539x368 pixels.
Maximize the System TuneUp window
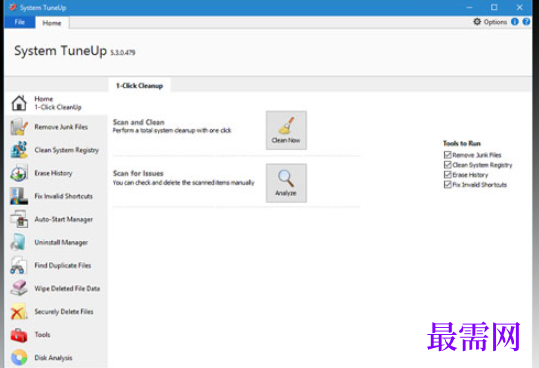pos(494,7)
